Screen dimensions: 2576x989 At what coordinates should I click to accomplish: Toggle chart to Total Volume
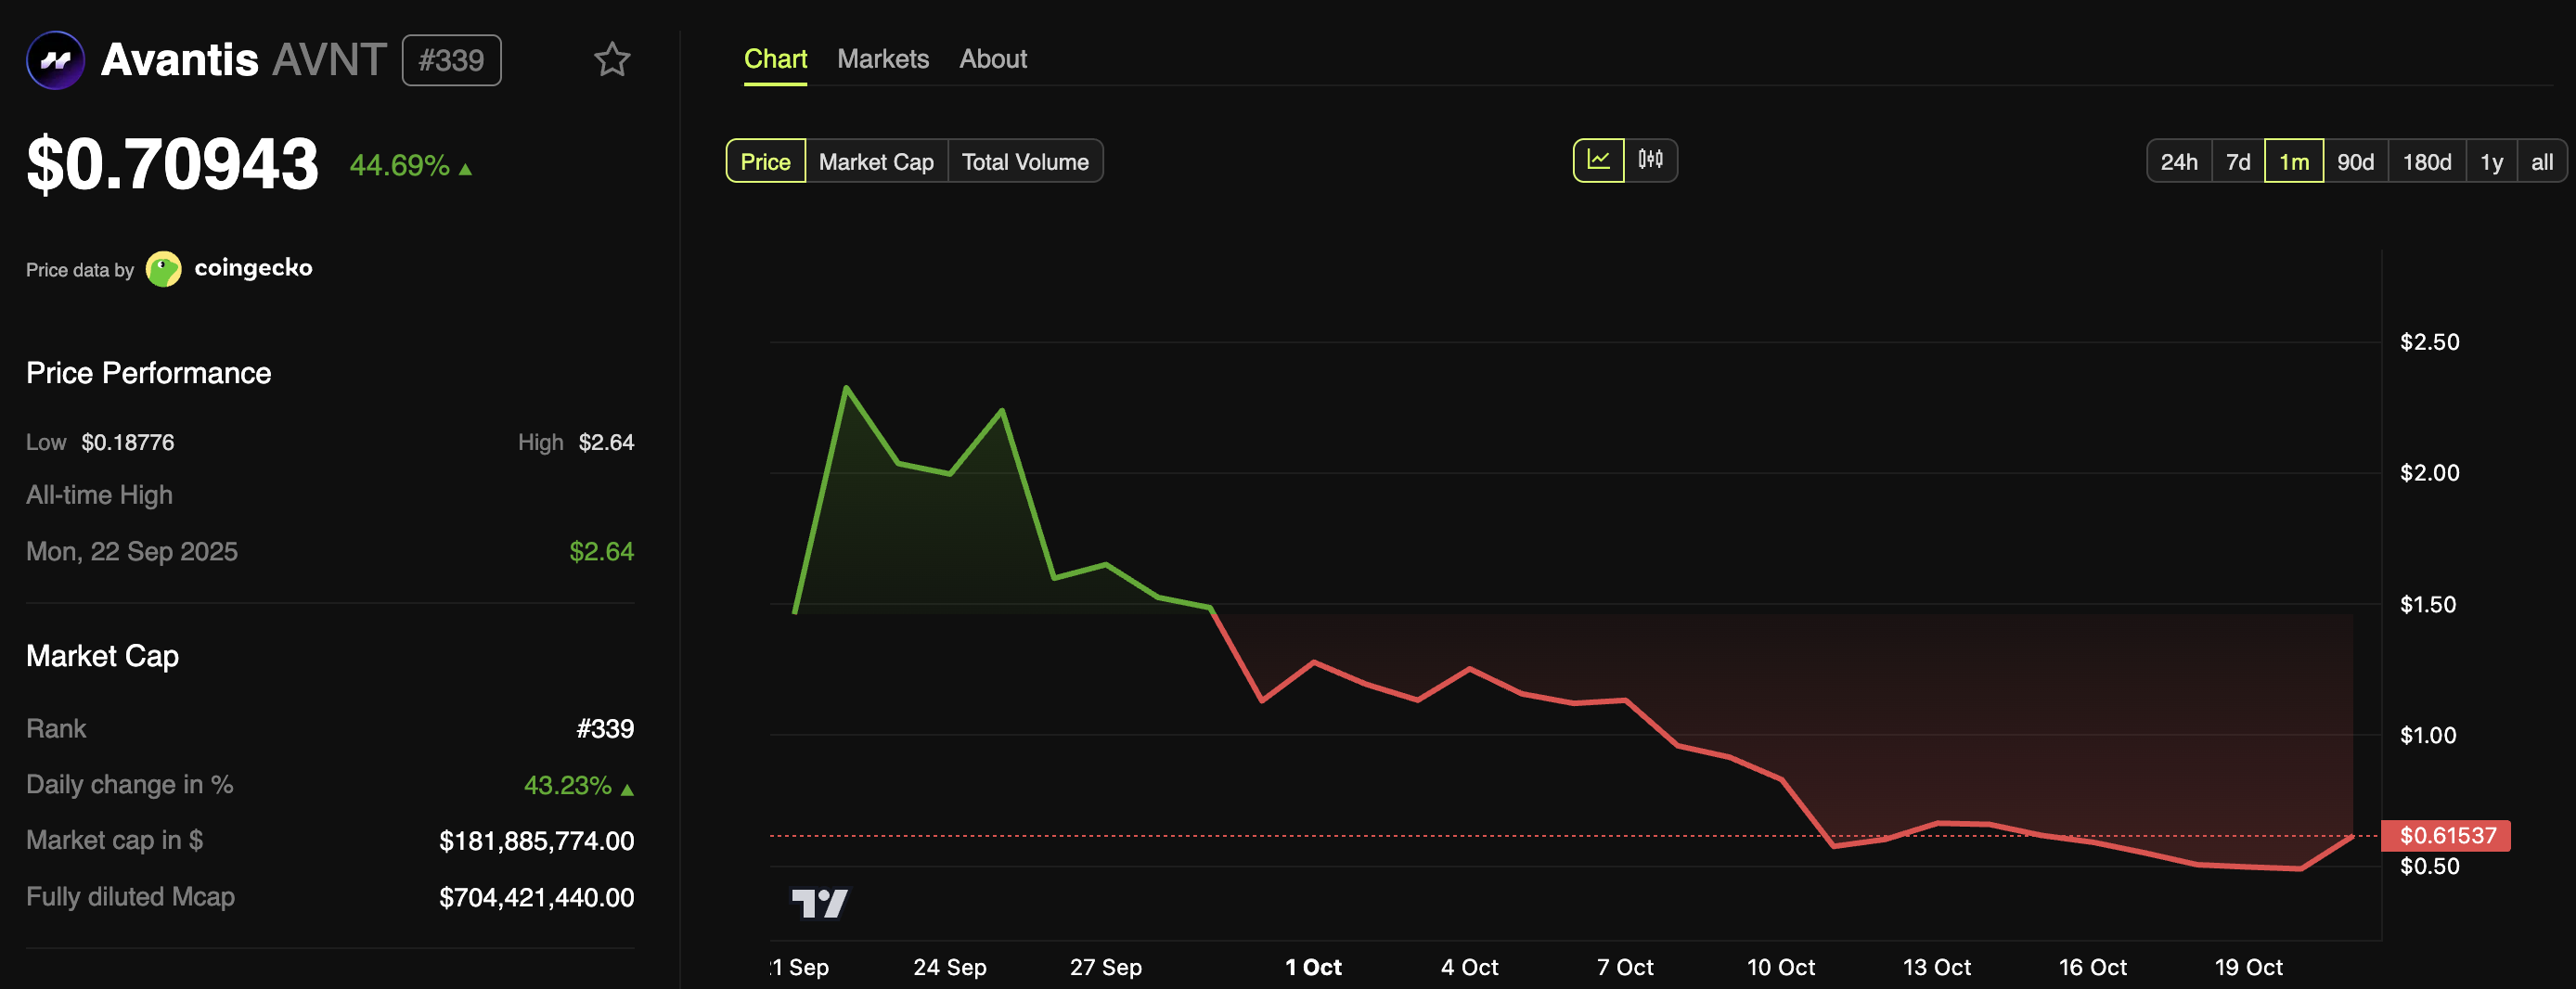pyautogui.click(x=1024, y=162)
